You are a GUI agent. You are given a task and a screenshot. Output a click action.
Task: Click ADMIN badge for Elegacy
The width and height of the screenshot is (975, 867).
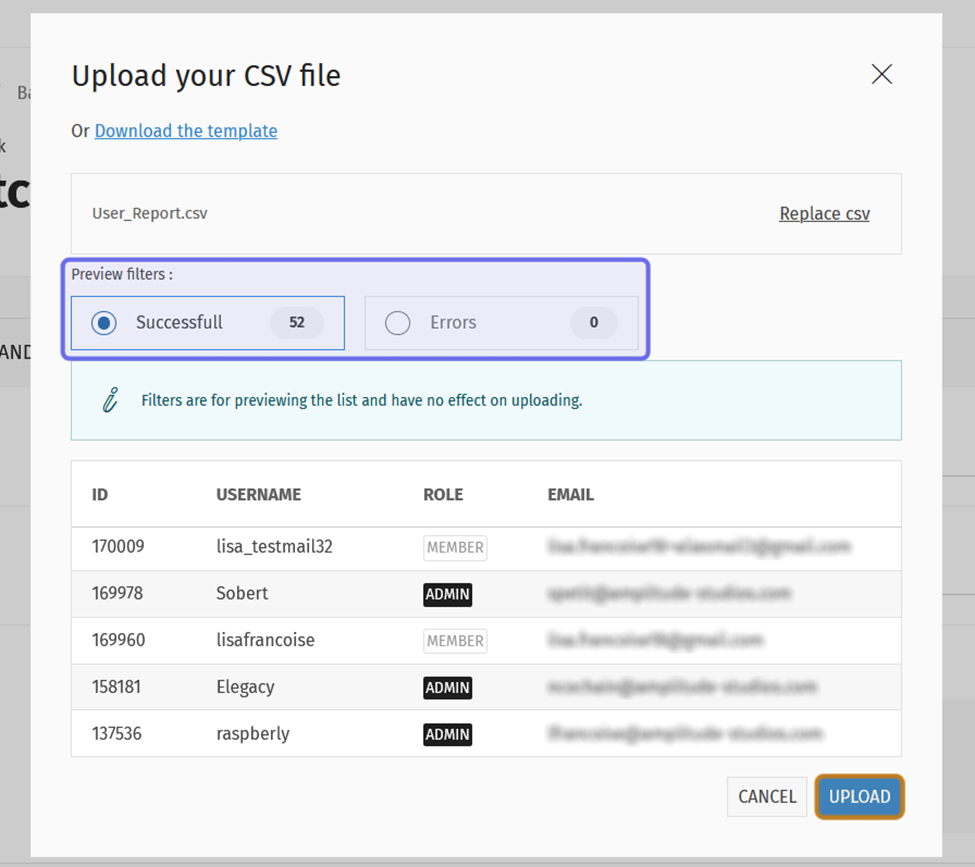[448, 688]
